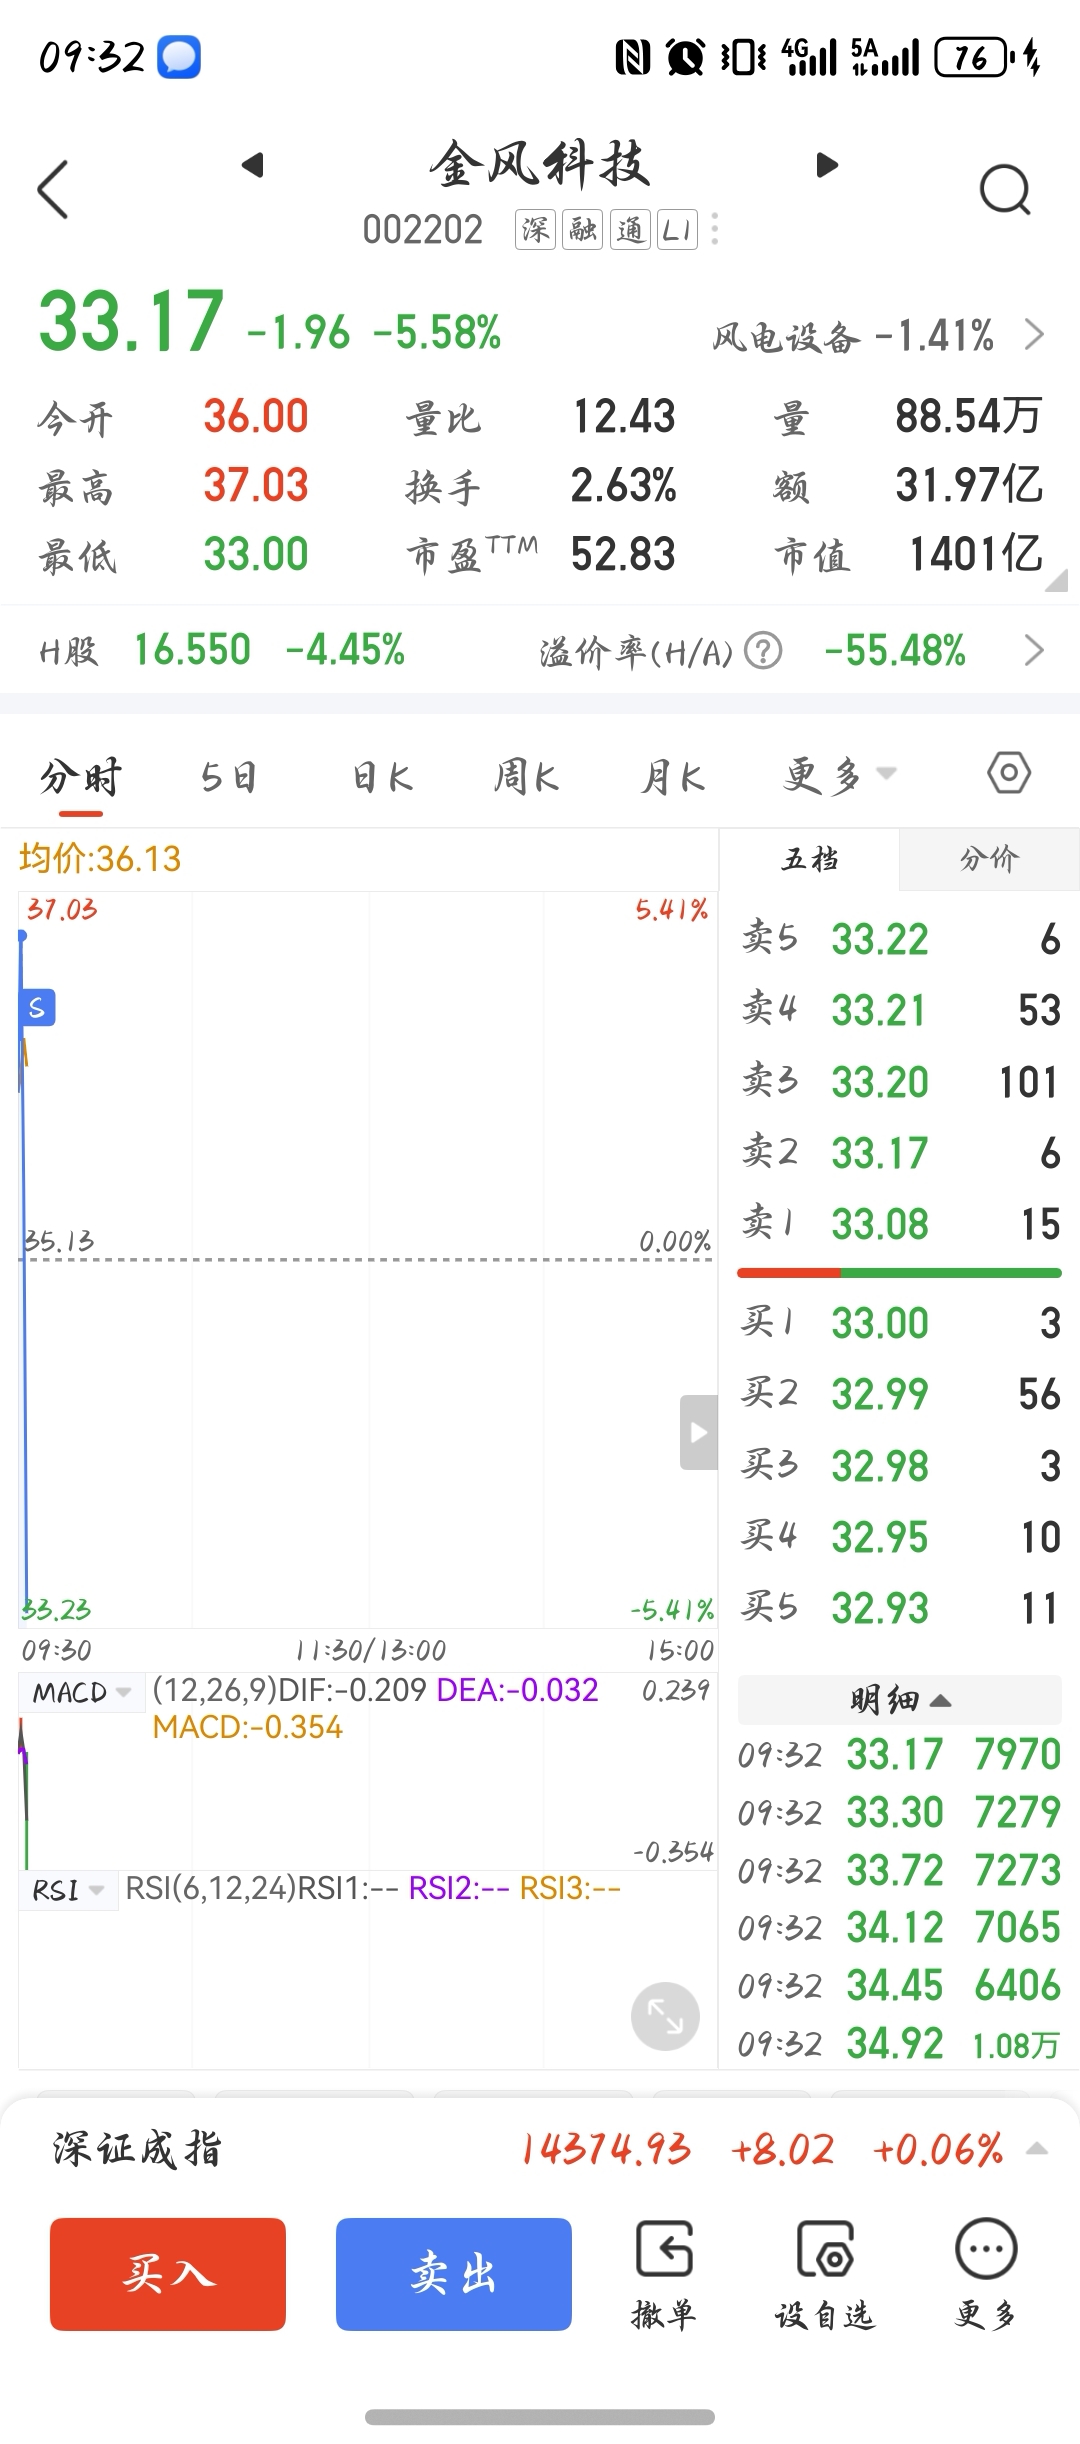1080x2444 pixels.
Task: Select the 卖4 33.21 price row
Action: click(899, 1010)
